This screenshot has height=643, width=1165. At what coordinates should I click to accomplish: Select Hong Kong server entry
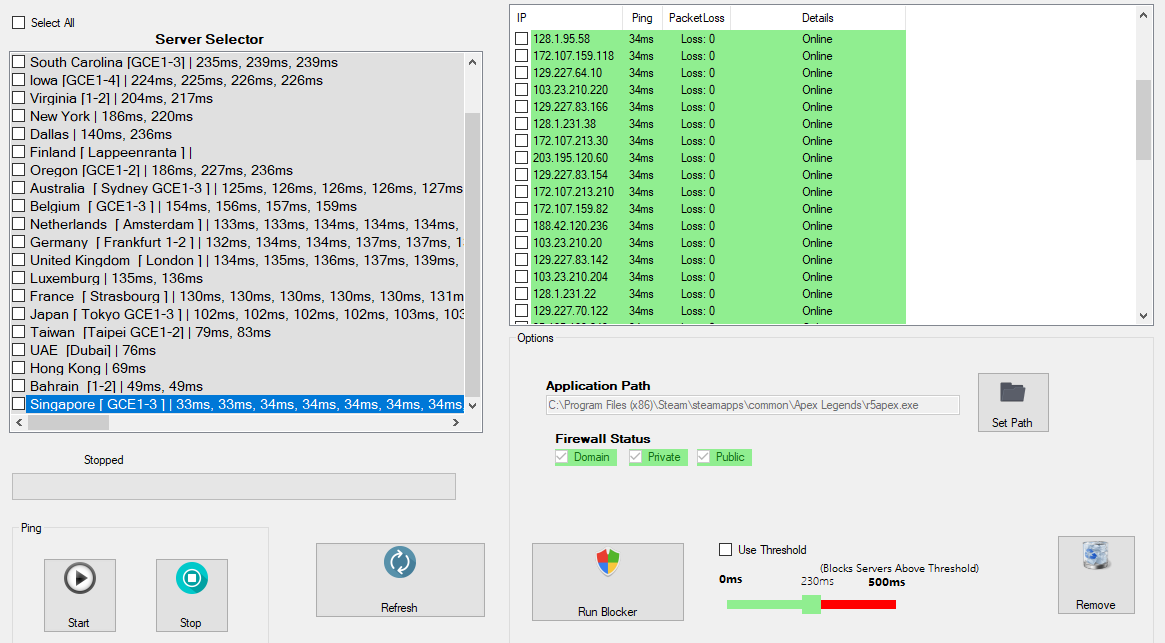point(88,368)
